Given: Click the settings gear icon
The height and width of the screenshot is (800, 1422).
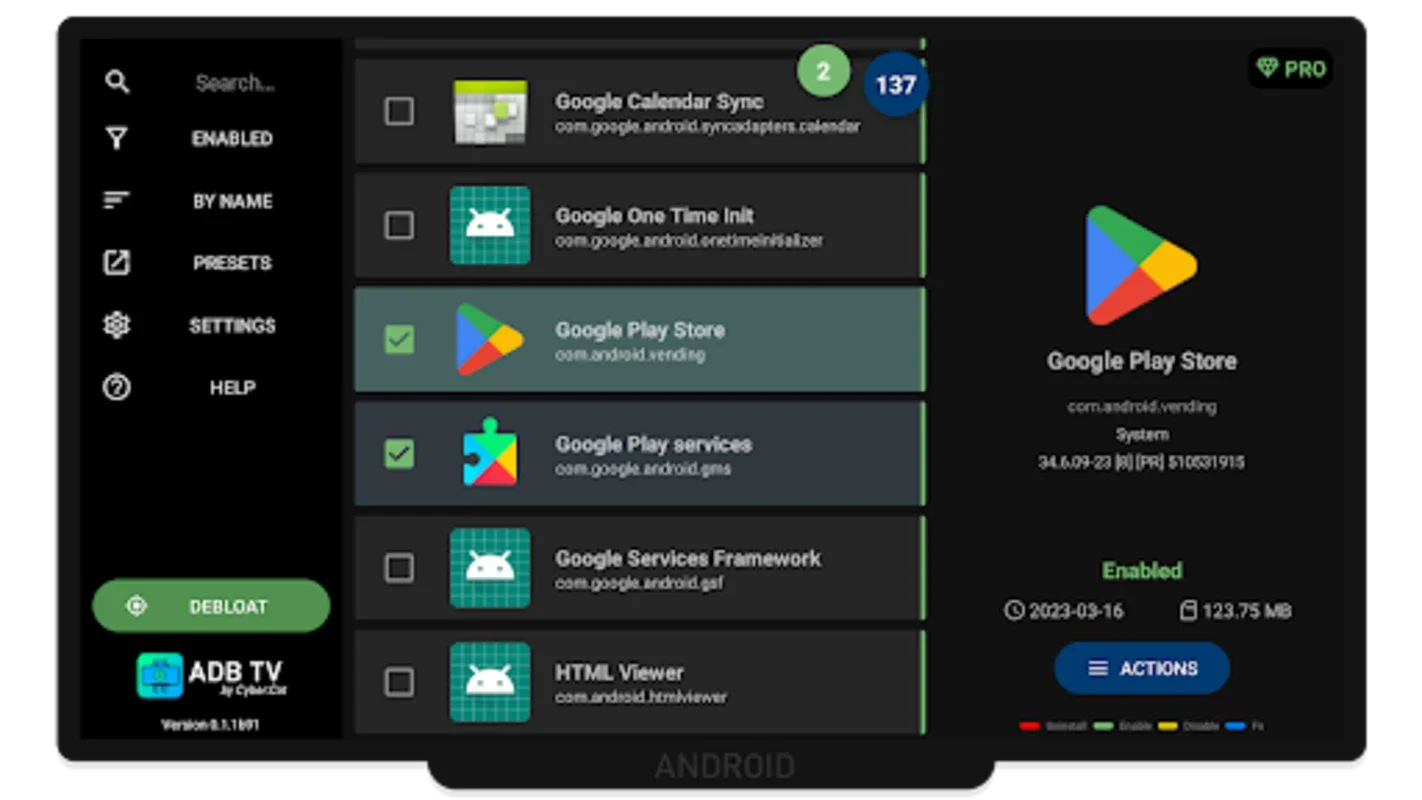Looking at the screenshot, I should pyautogui.click(x=117, y=325).
